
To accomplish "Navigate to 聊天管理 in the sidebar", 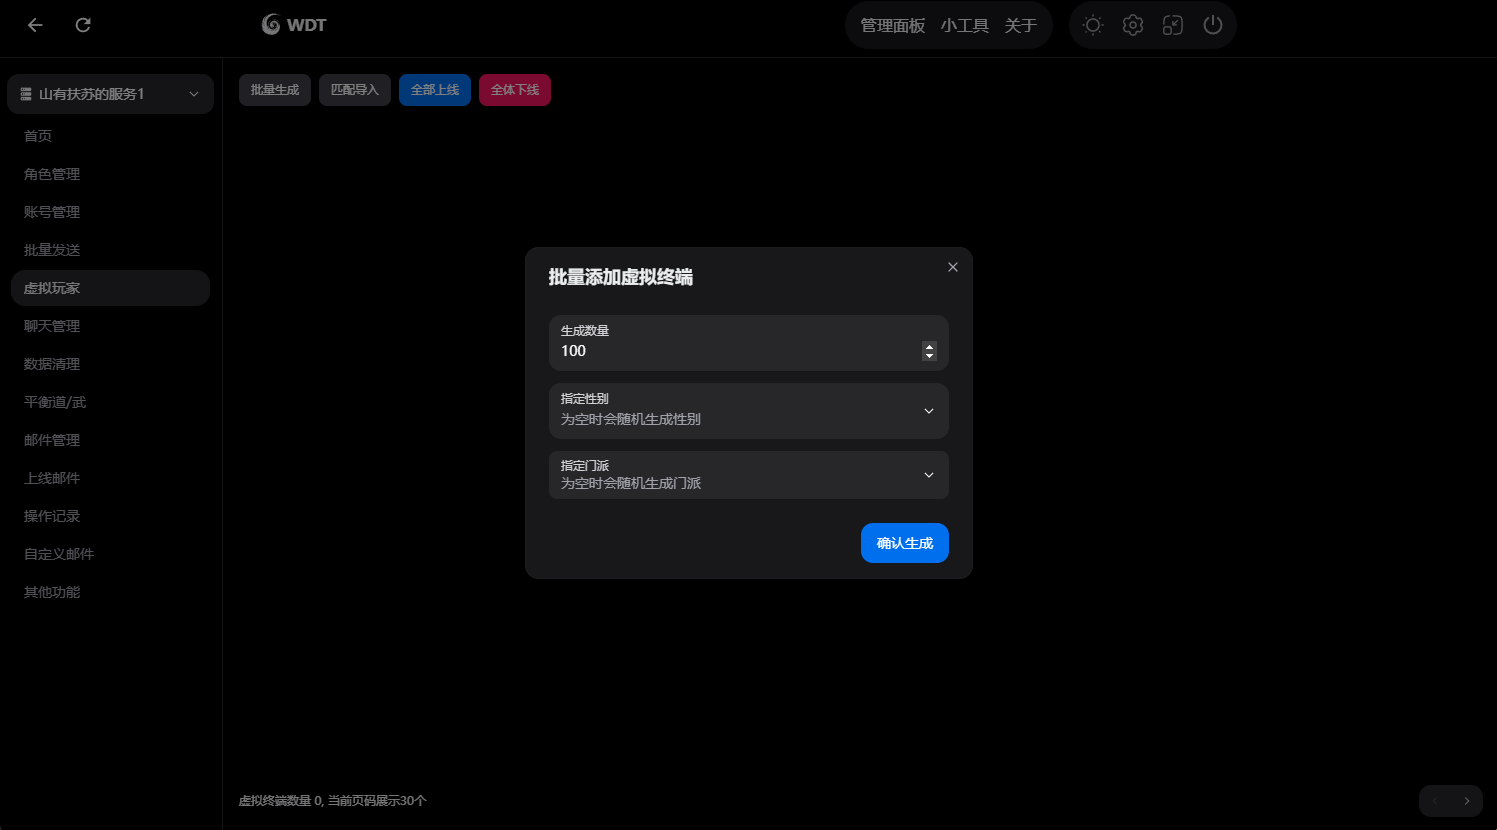I will pyautogui.click(x=51, y=325).
